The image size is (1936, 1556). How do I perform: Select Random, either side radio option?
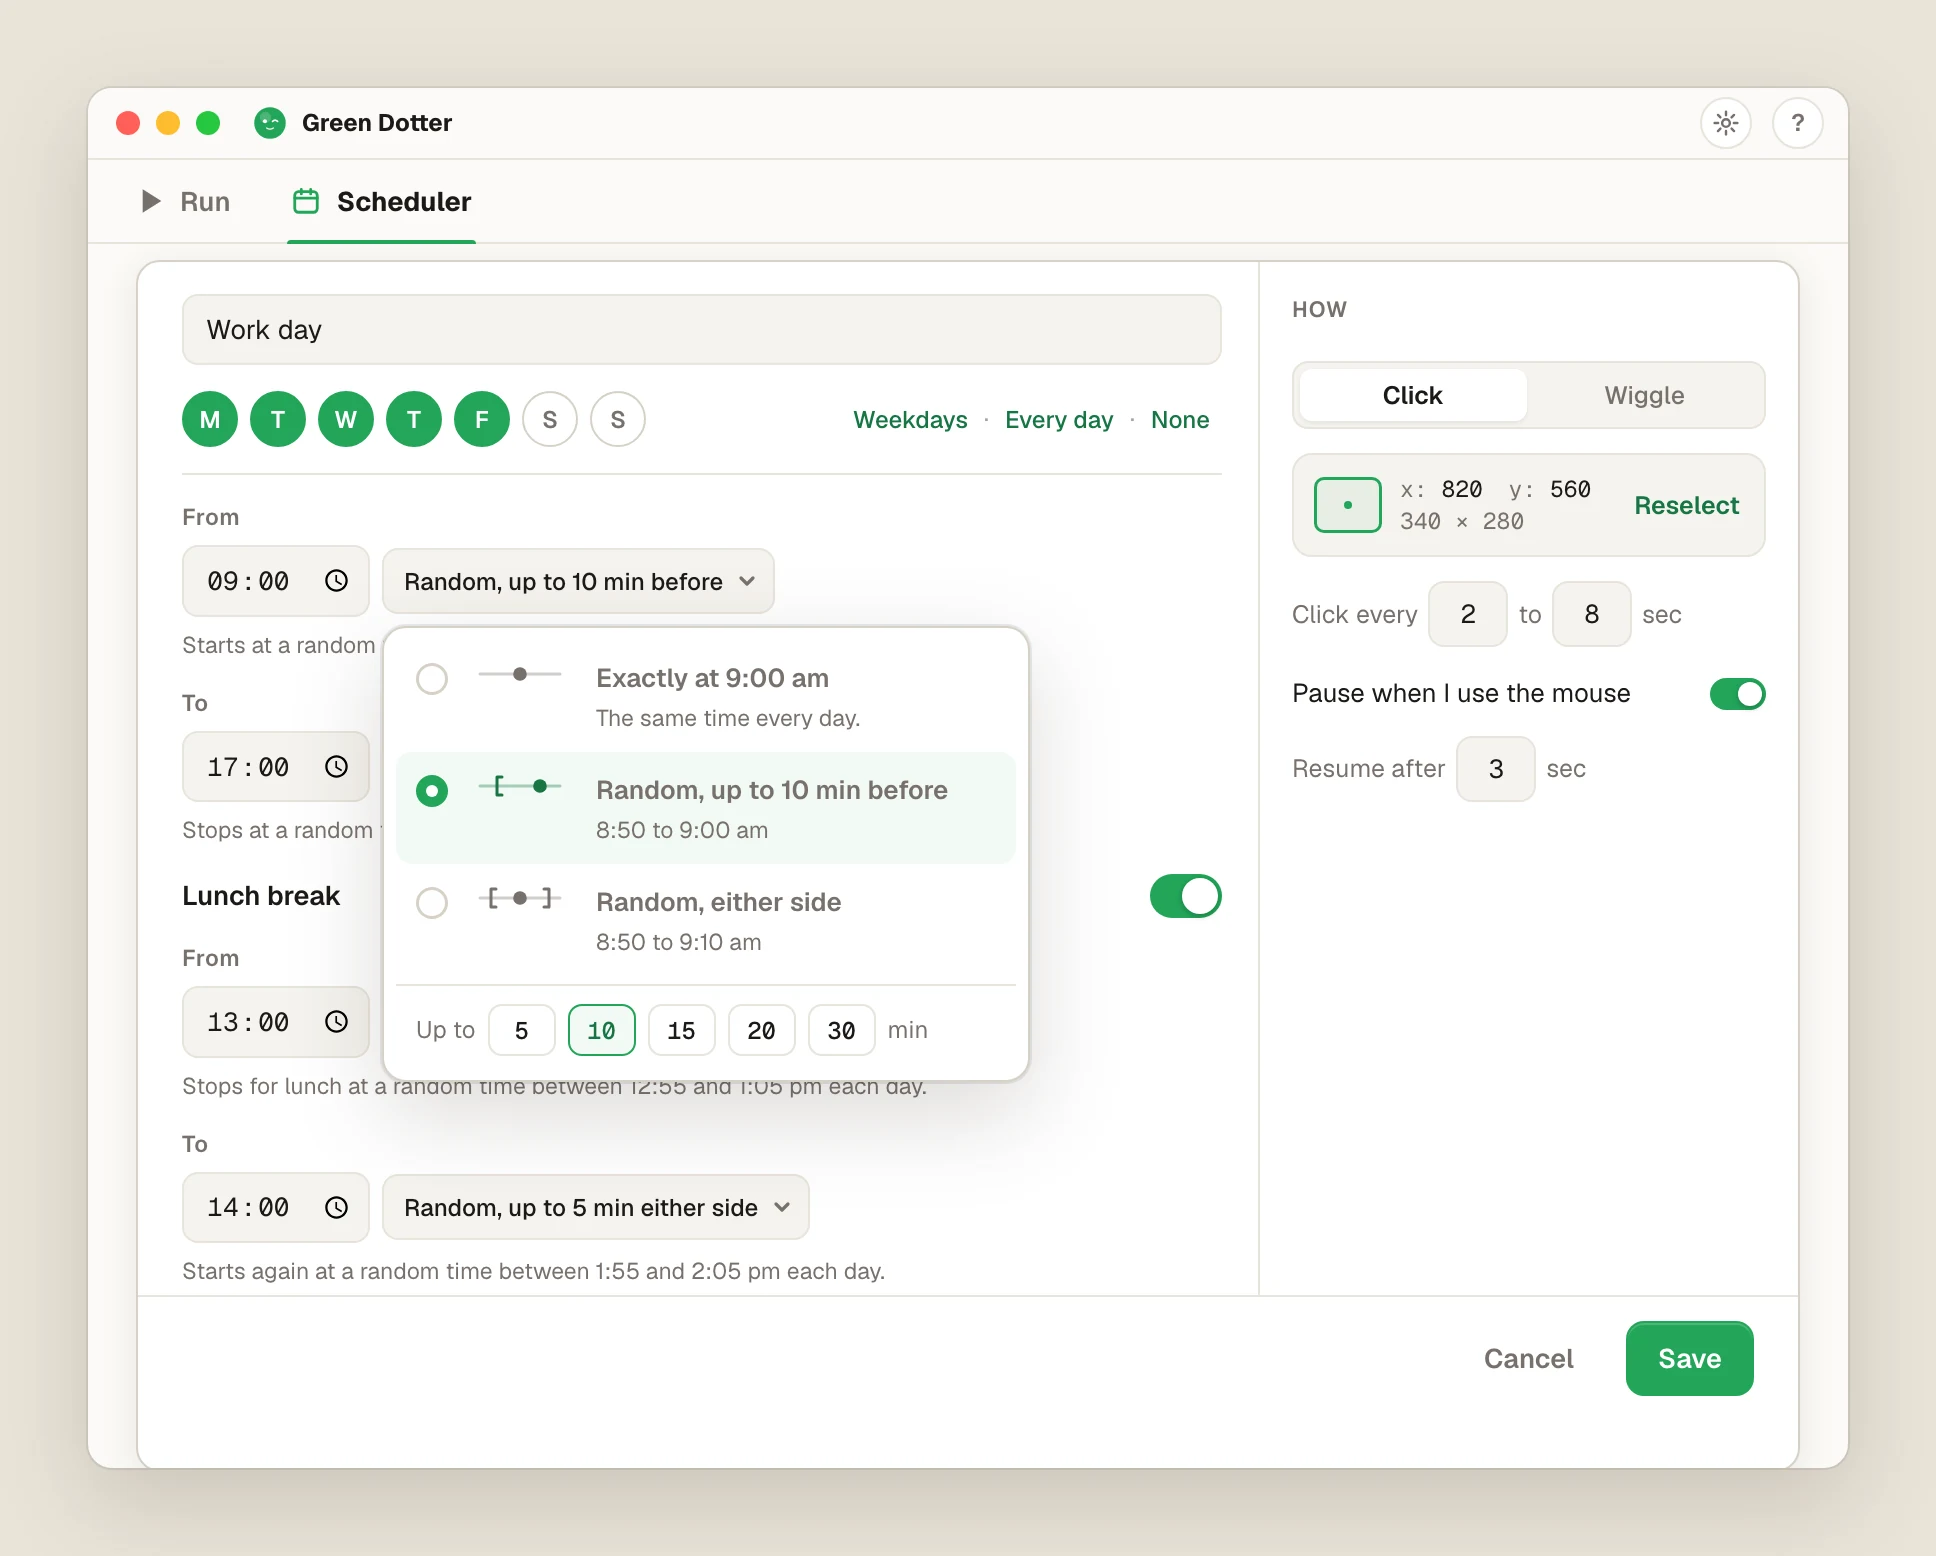point(706,920)
